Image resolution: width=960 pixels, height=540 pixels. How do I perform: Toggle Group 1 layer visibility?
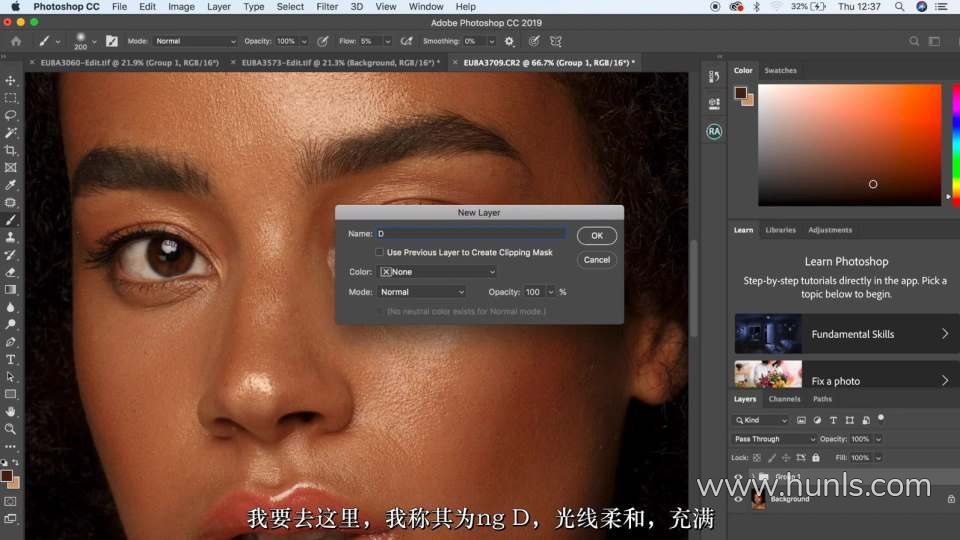739,477
